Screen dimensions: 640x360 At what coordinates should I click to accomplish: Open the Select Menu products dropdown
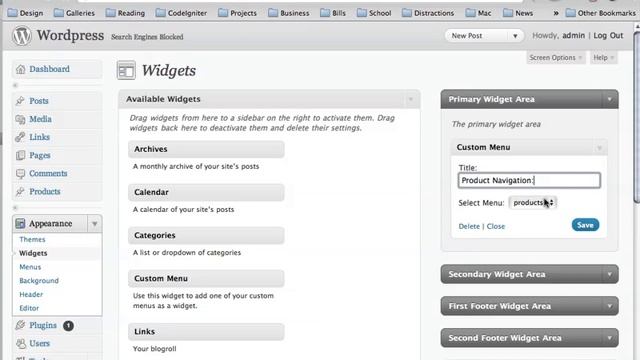click(533, 202)
